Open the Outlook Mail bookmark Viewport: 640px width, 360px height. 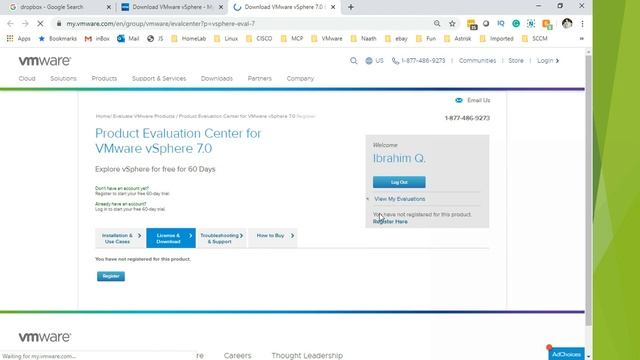pyautogui.click(x=128, y=38)
